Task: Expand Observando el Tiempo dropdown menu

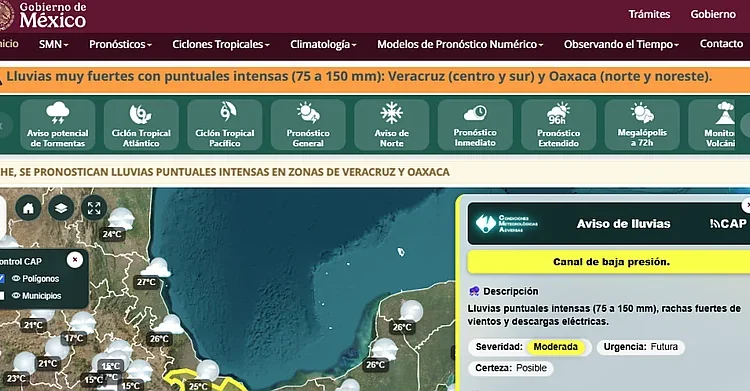Action: (621, 45)
